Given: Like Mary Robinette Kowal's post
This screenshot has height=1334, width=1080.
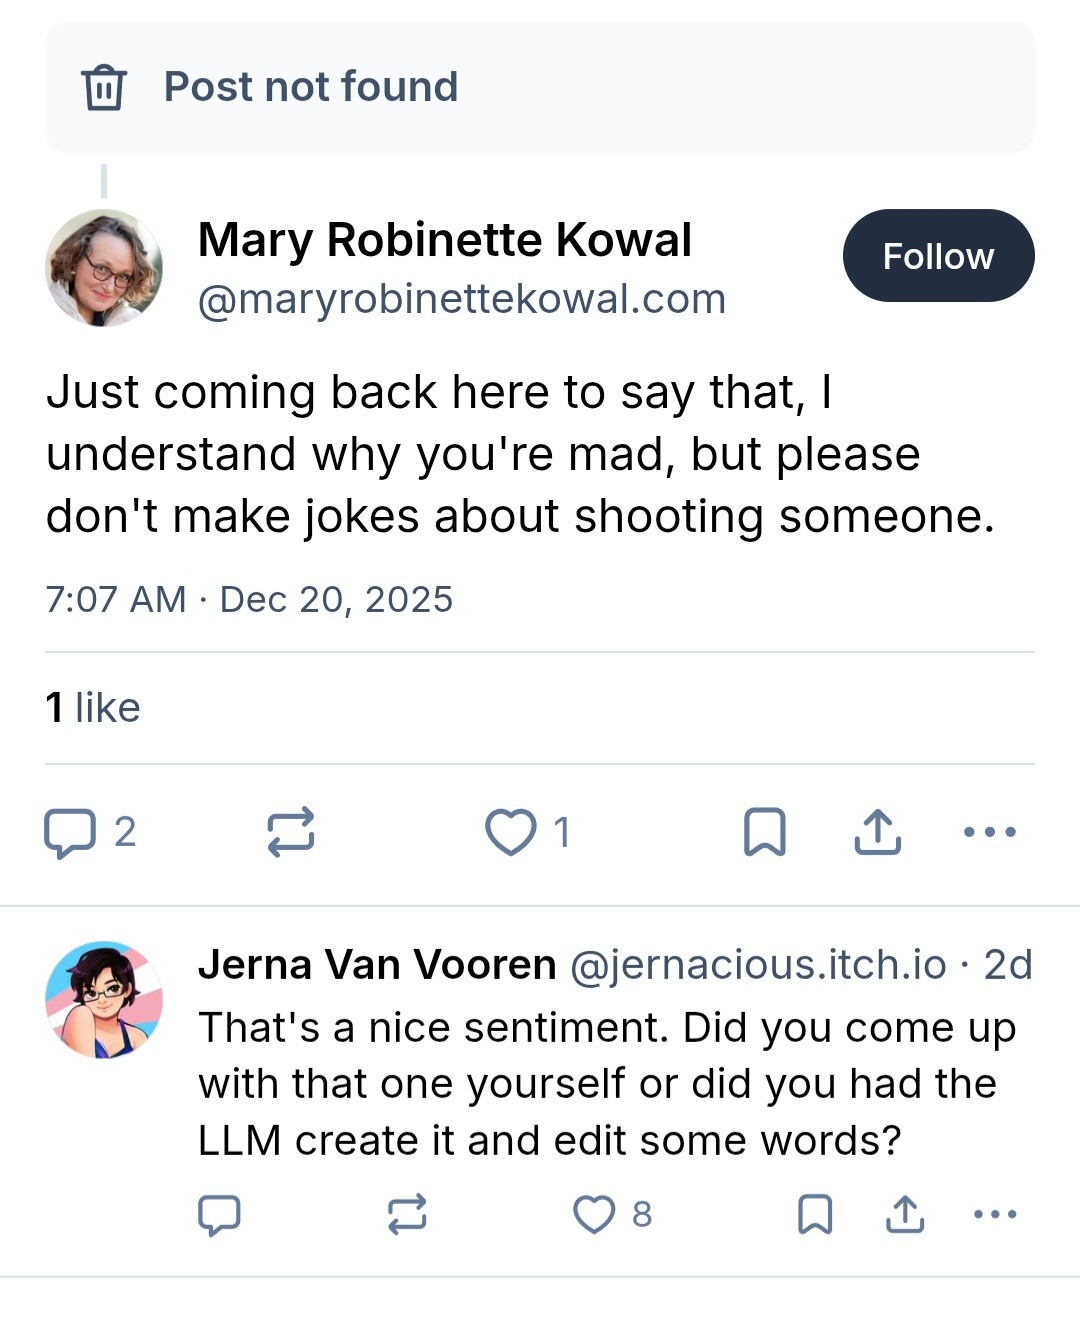Looking at the screenshot, I should click(x=511, y=832).
